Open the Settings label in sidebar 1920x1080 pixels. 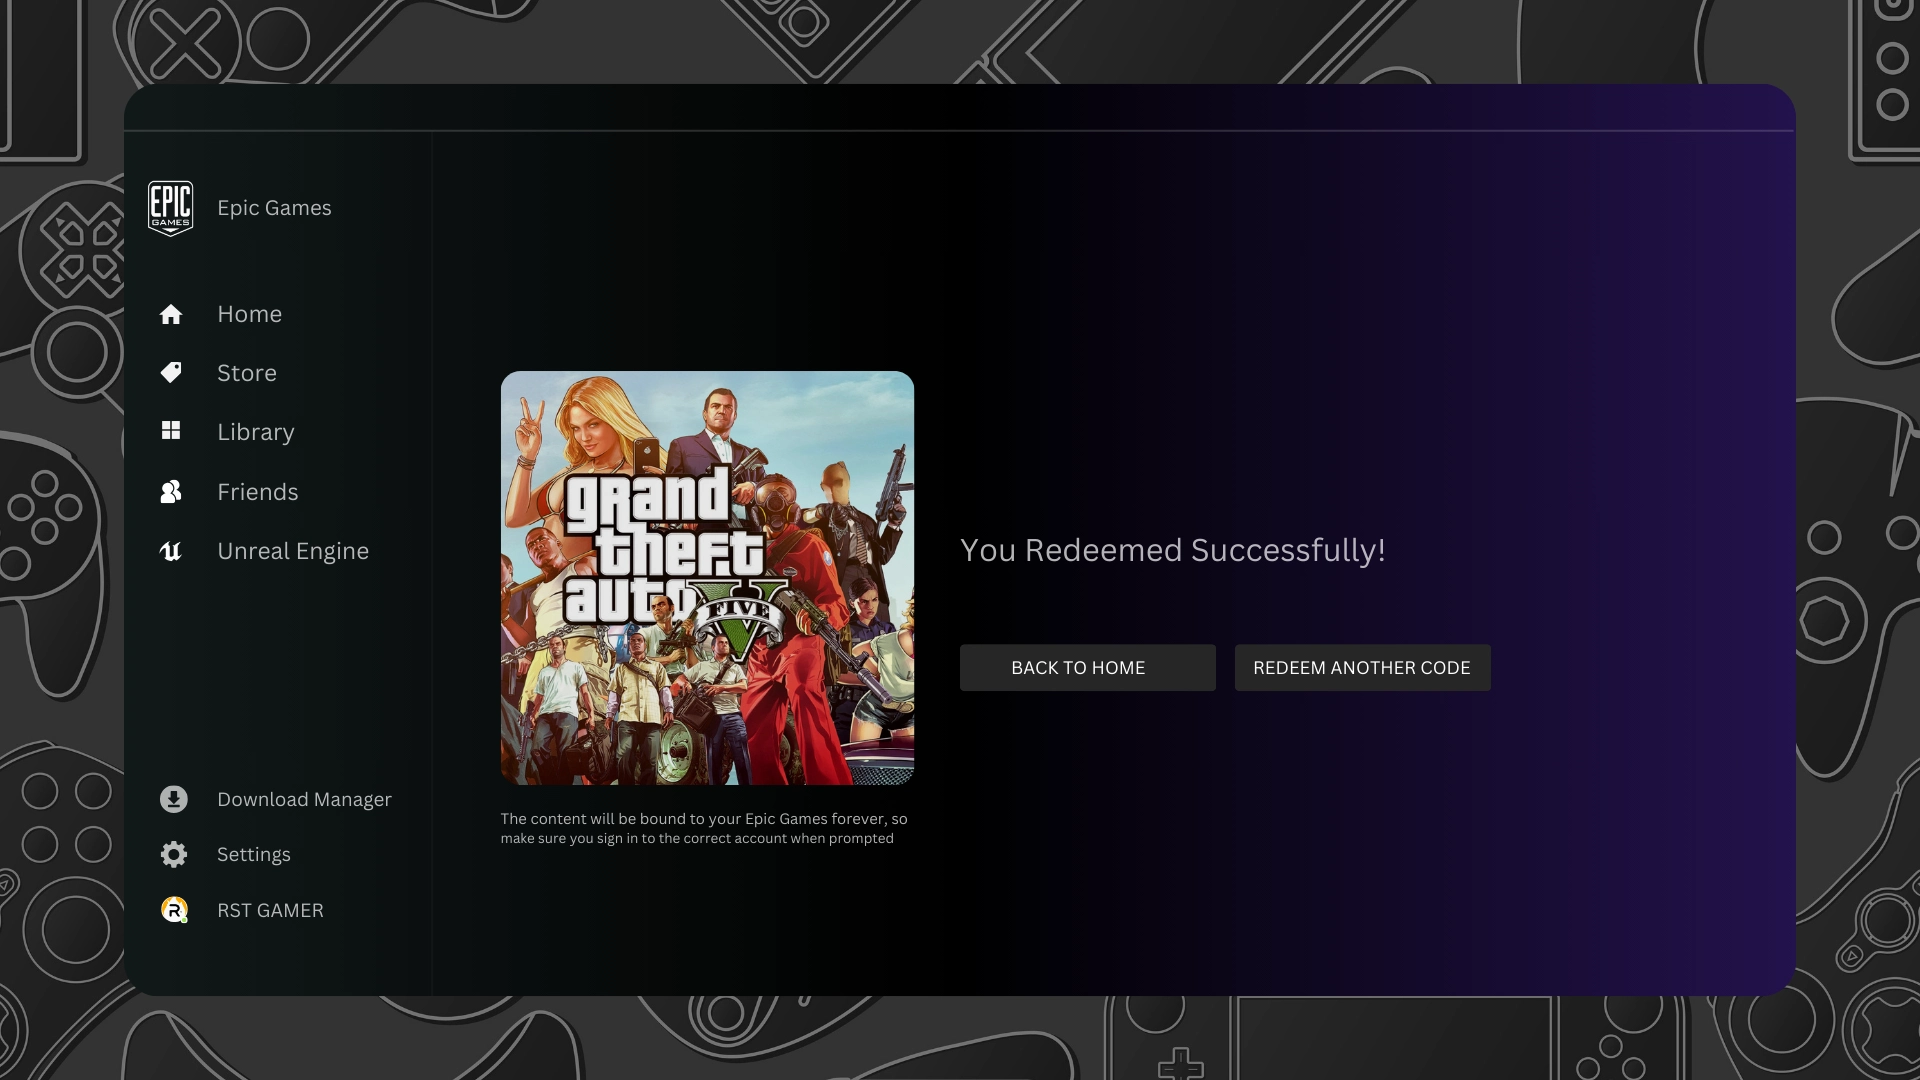coord(254,855)
